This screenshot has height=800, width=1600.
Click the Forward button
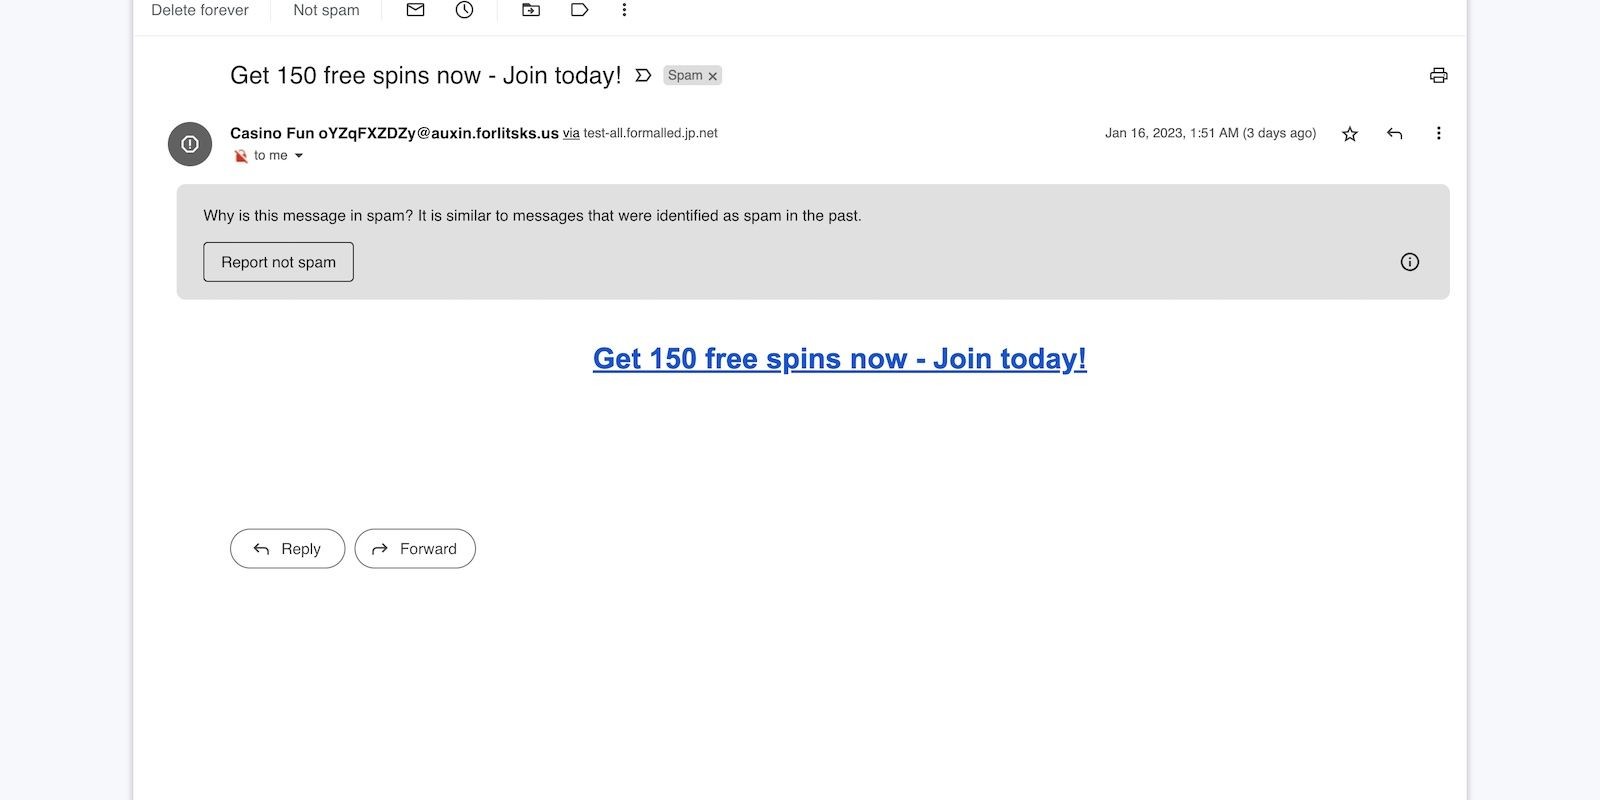point(415,549)
